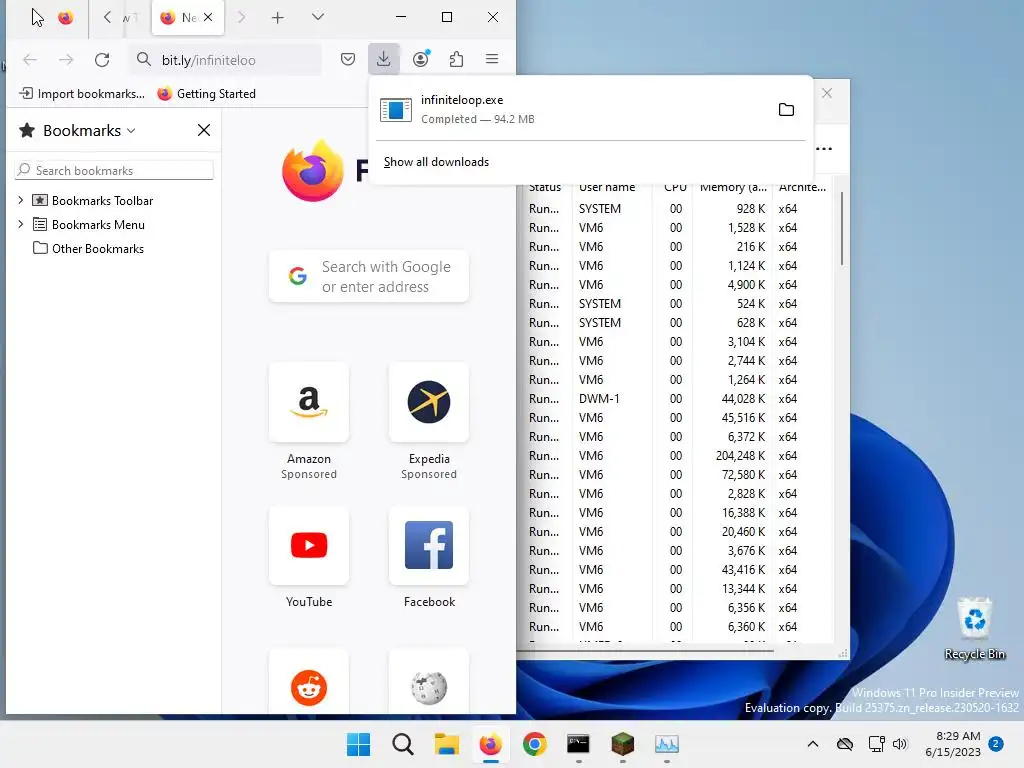The image size is (1024, 768).
Task: Click the Task Manager vertical scrollbar
Action: tap(842, 229)
